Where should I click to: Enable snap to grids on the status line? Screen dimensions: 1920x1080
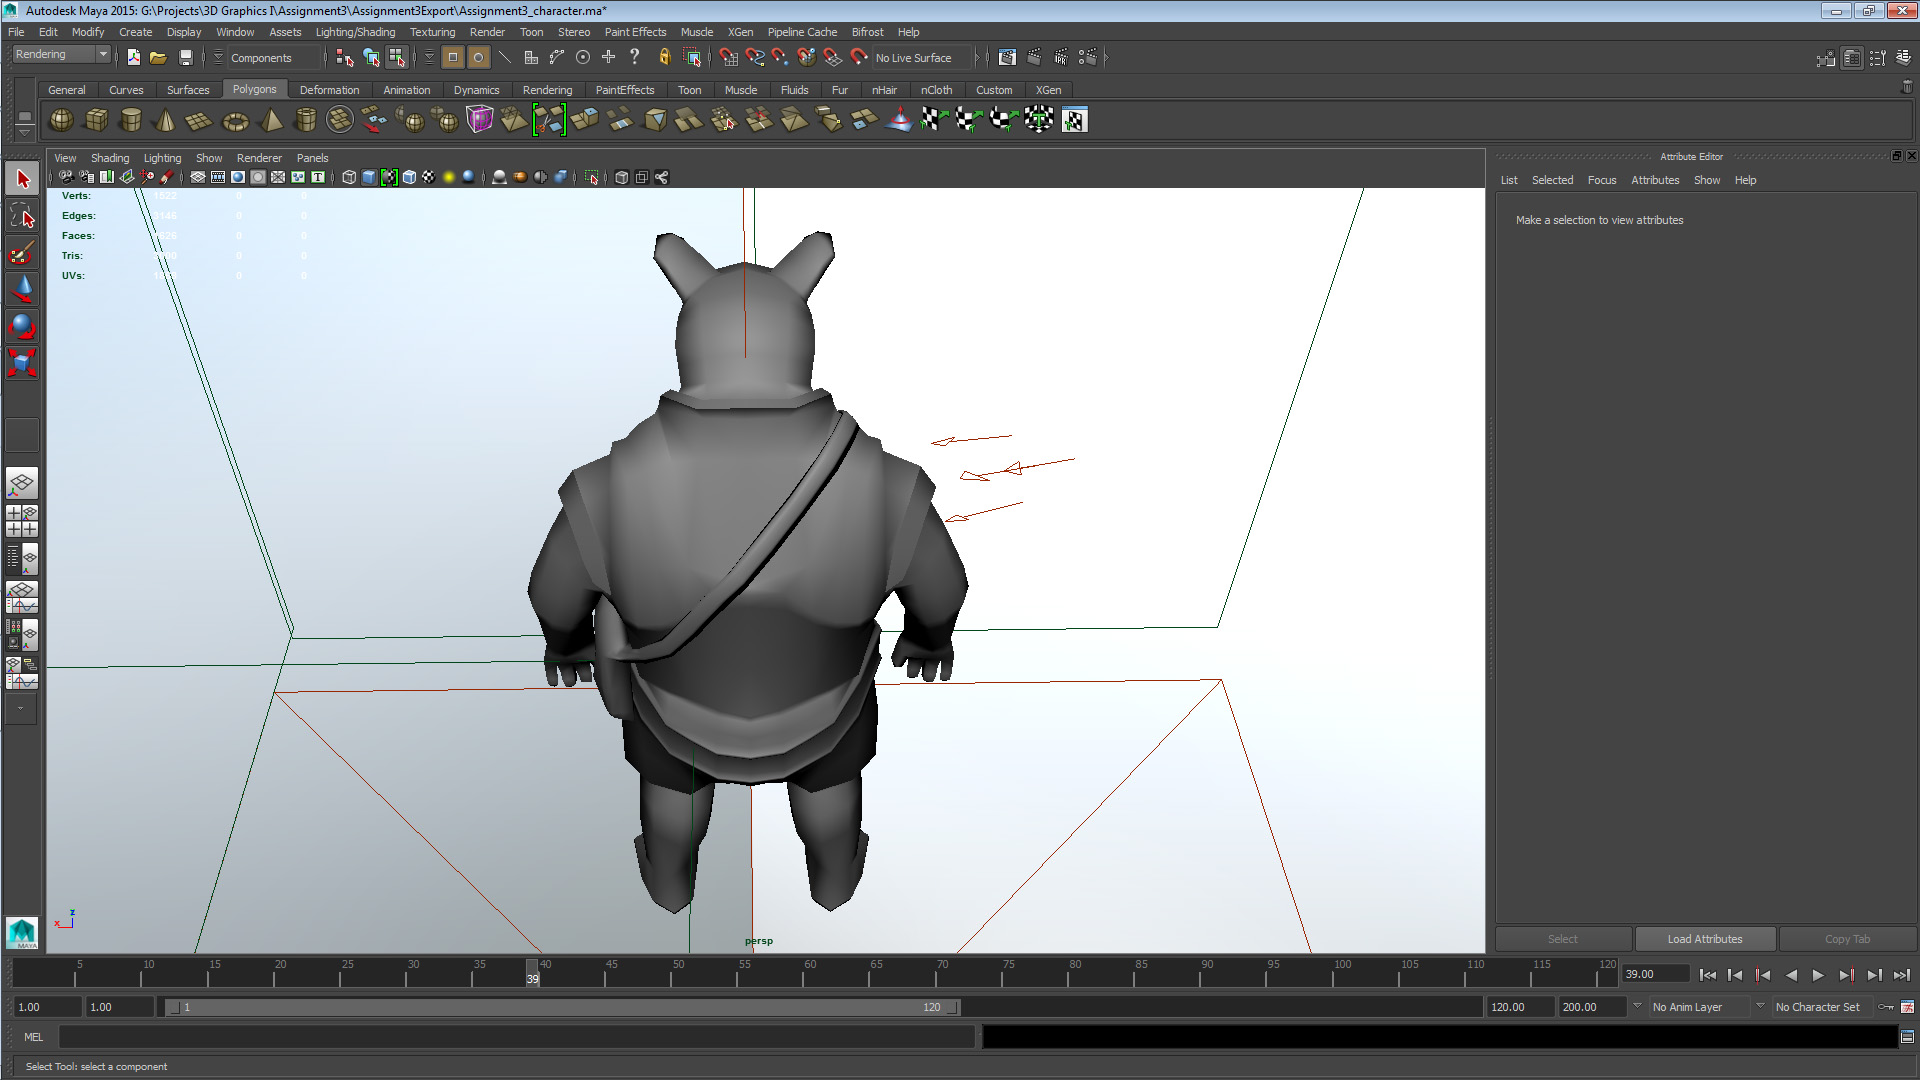click(x=729, y=57)
